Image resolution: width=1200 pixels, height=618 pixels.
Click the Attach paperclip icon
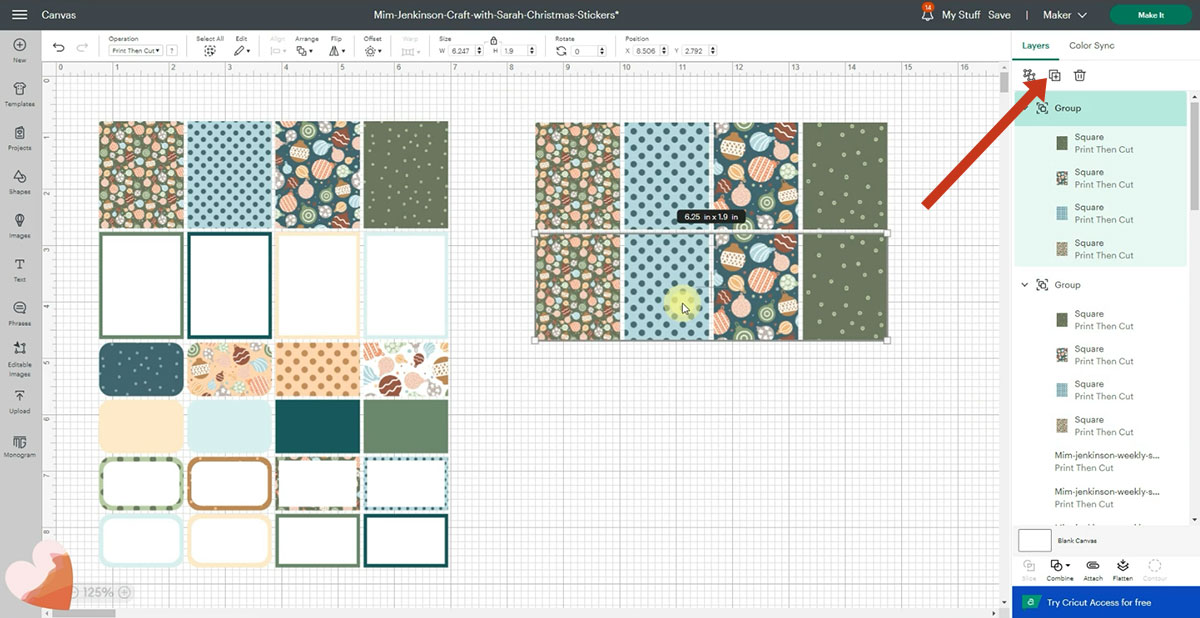point(1092,568)
